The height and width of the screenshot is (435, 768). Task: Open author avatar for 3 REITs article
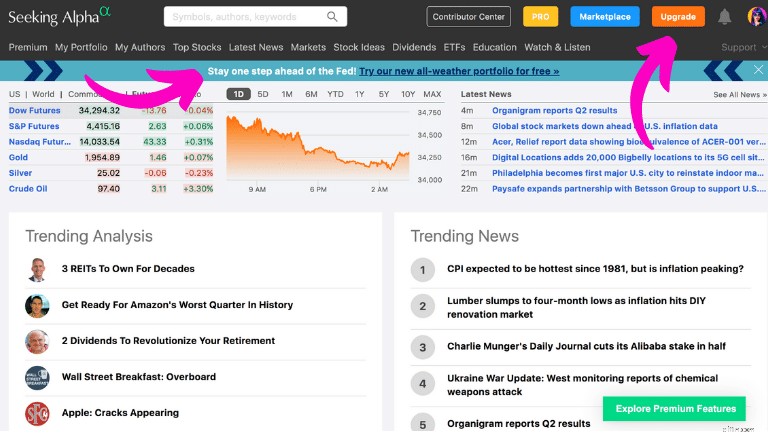(37, 269)
